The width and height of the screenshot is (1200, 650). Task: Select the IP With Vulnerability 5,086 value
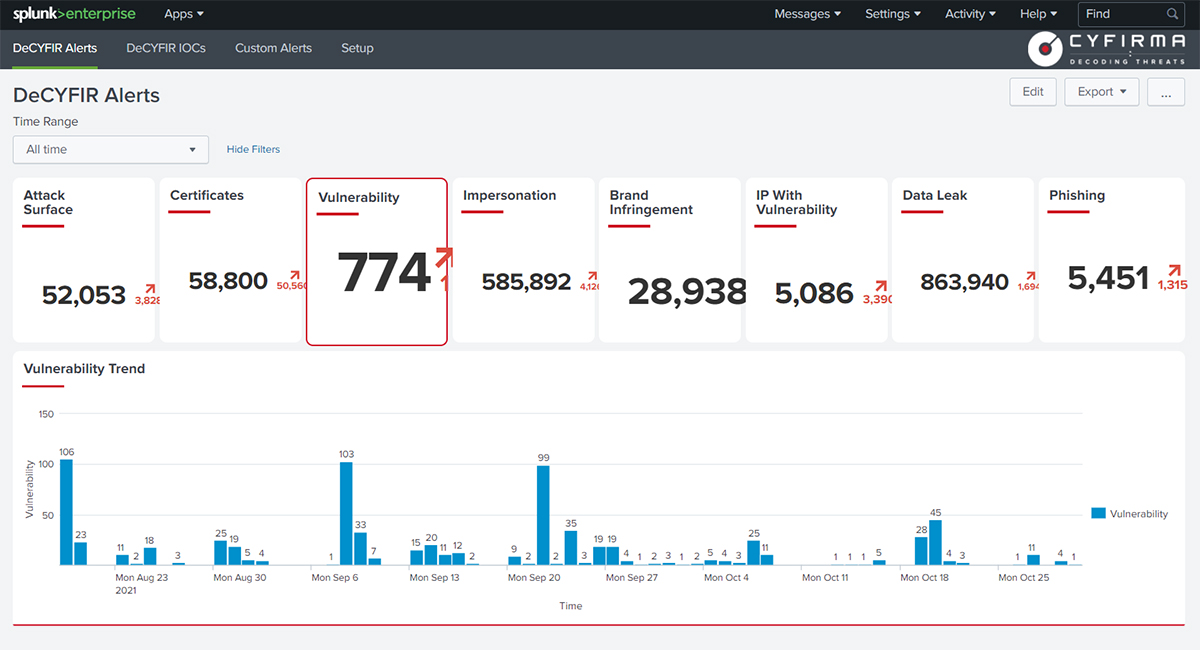[x=814, y=294]
